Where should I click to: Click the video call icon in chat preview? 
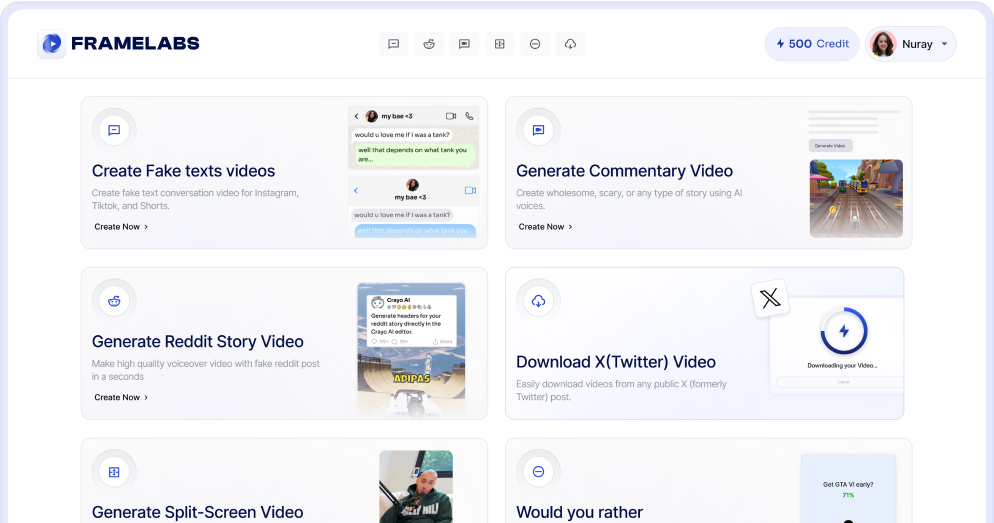click(x=451, y=116)
